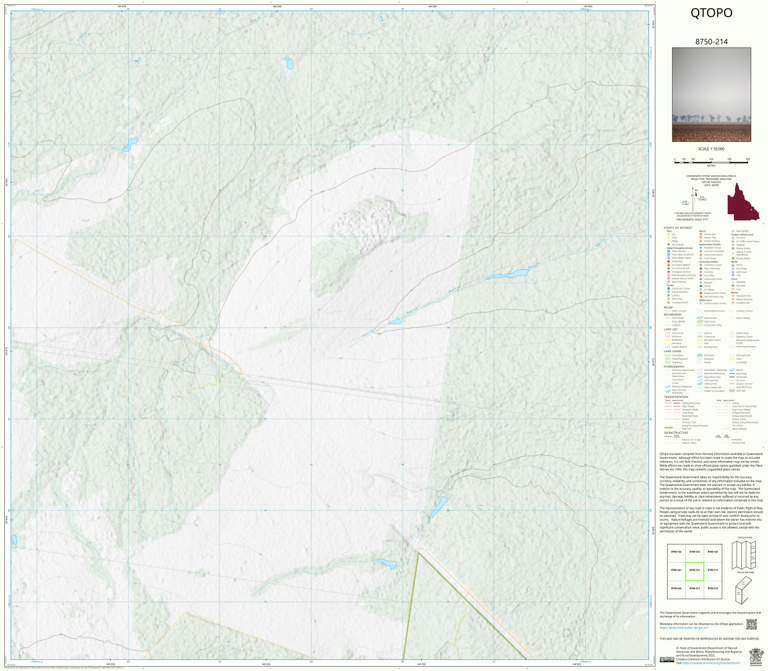This screenshot has height=671, width=768.
Task: Click the Creative Commons BY licence badge
Action: [667, 660]
